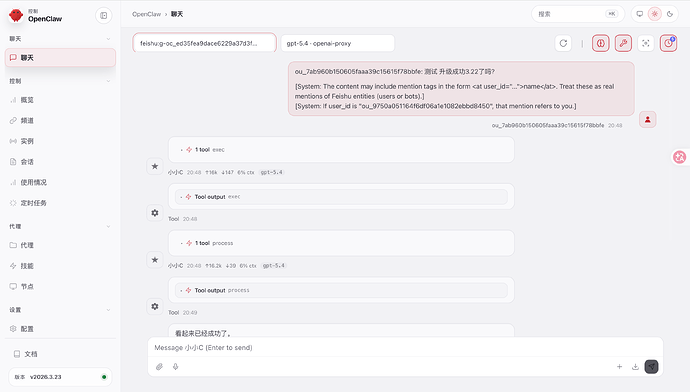
Task: Expand the "1 tool exec" card
Action: [341, 150]
